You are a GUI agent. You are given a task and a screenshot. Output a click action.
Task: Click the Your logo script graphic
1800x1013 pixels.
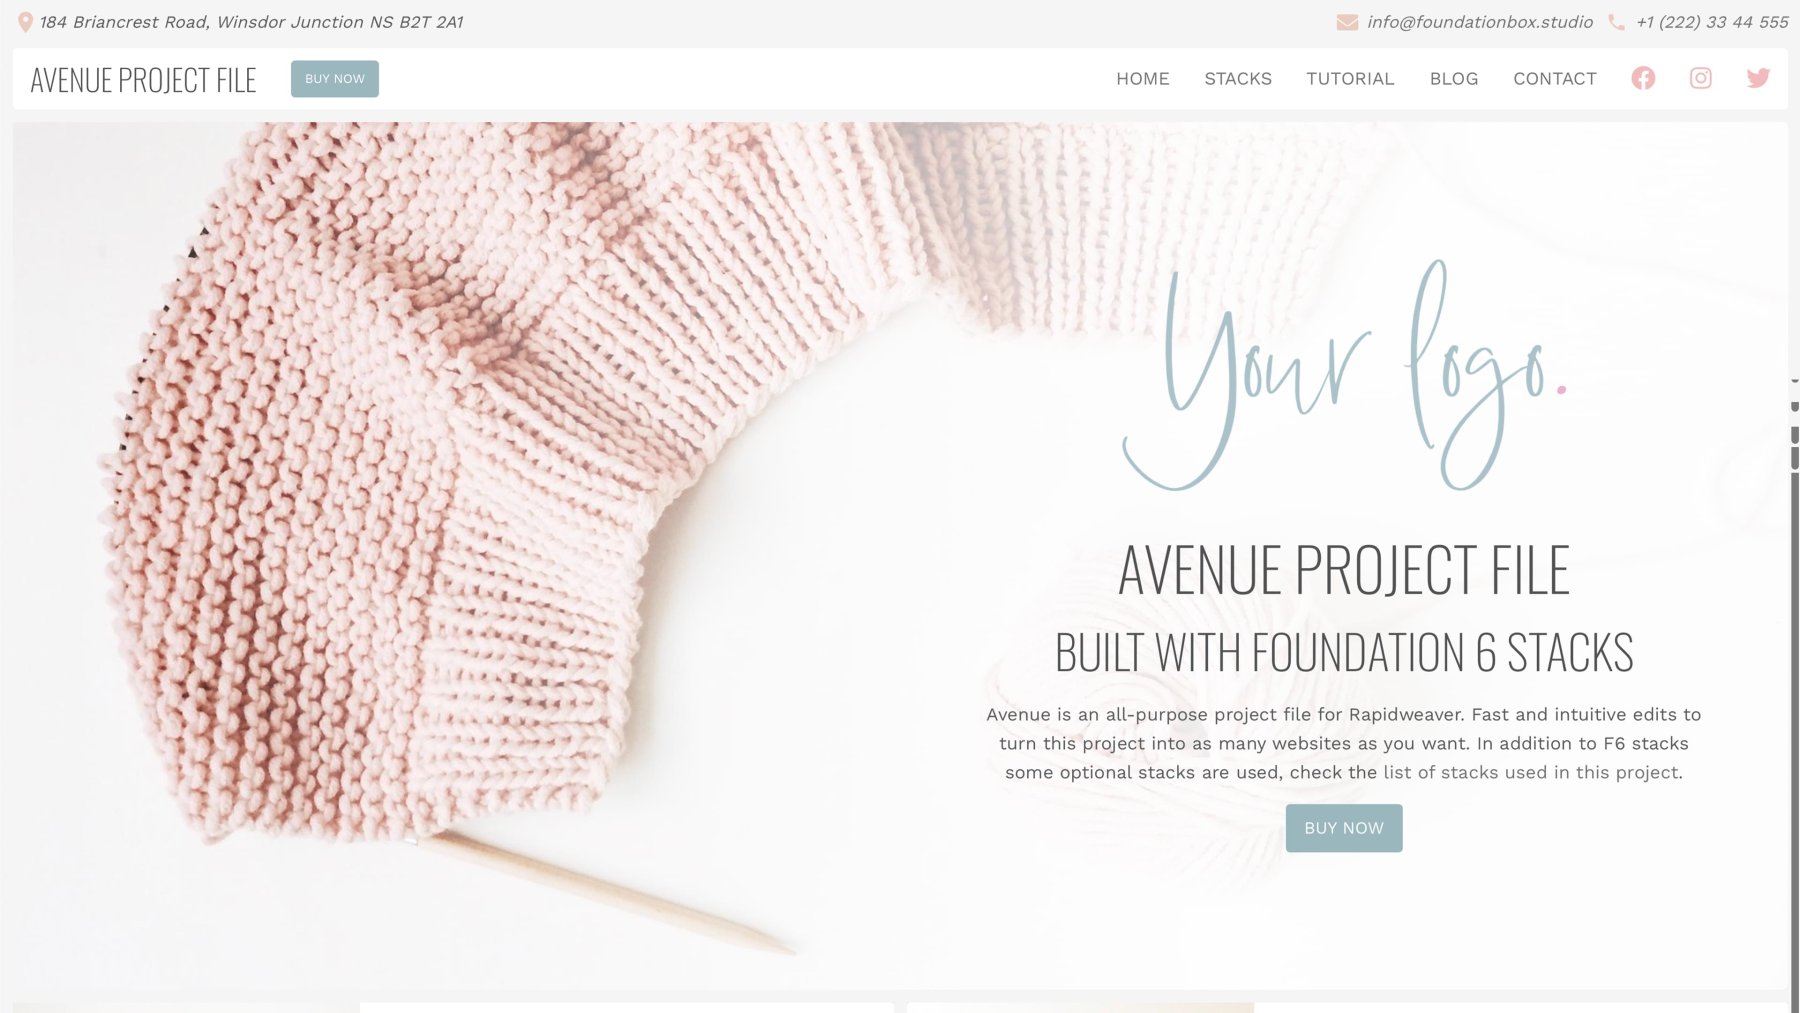(1344, 377)
